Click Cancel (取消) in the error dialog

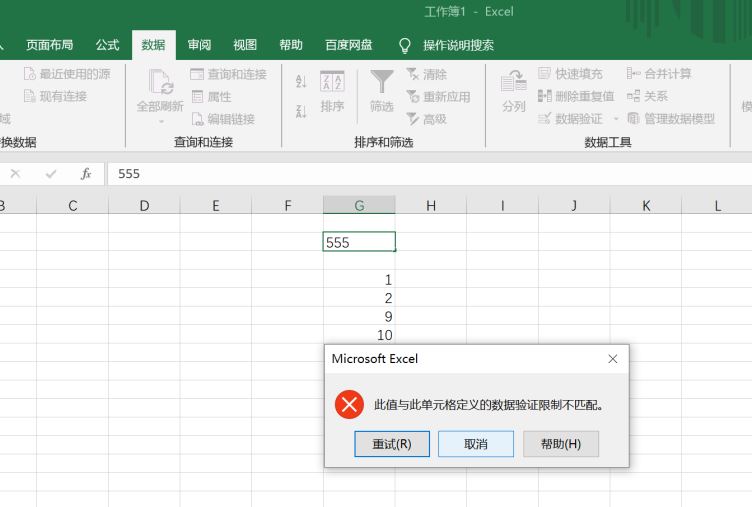pos(476,444)
